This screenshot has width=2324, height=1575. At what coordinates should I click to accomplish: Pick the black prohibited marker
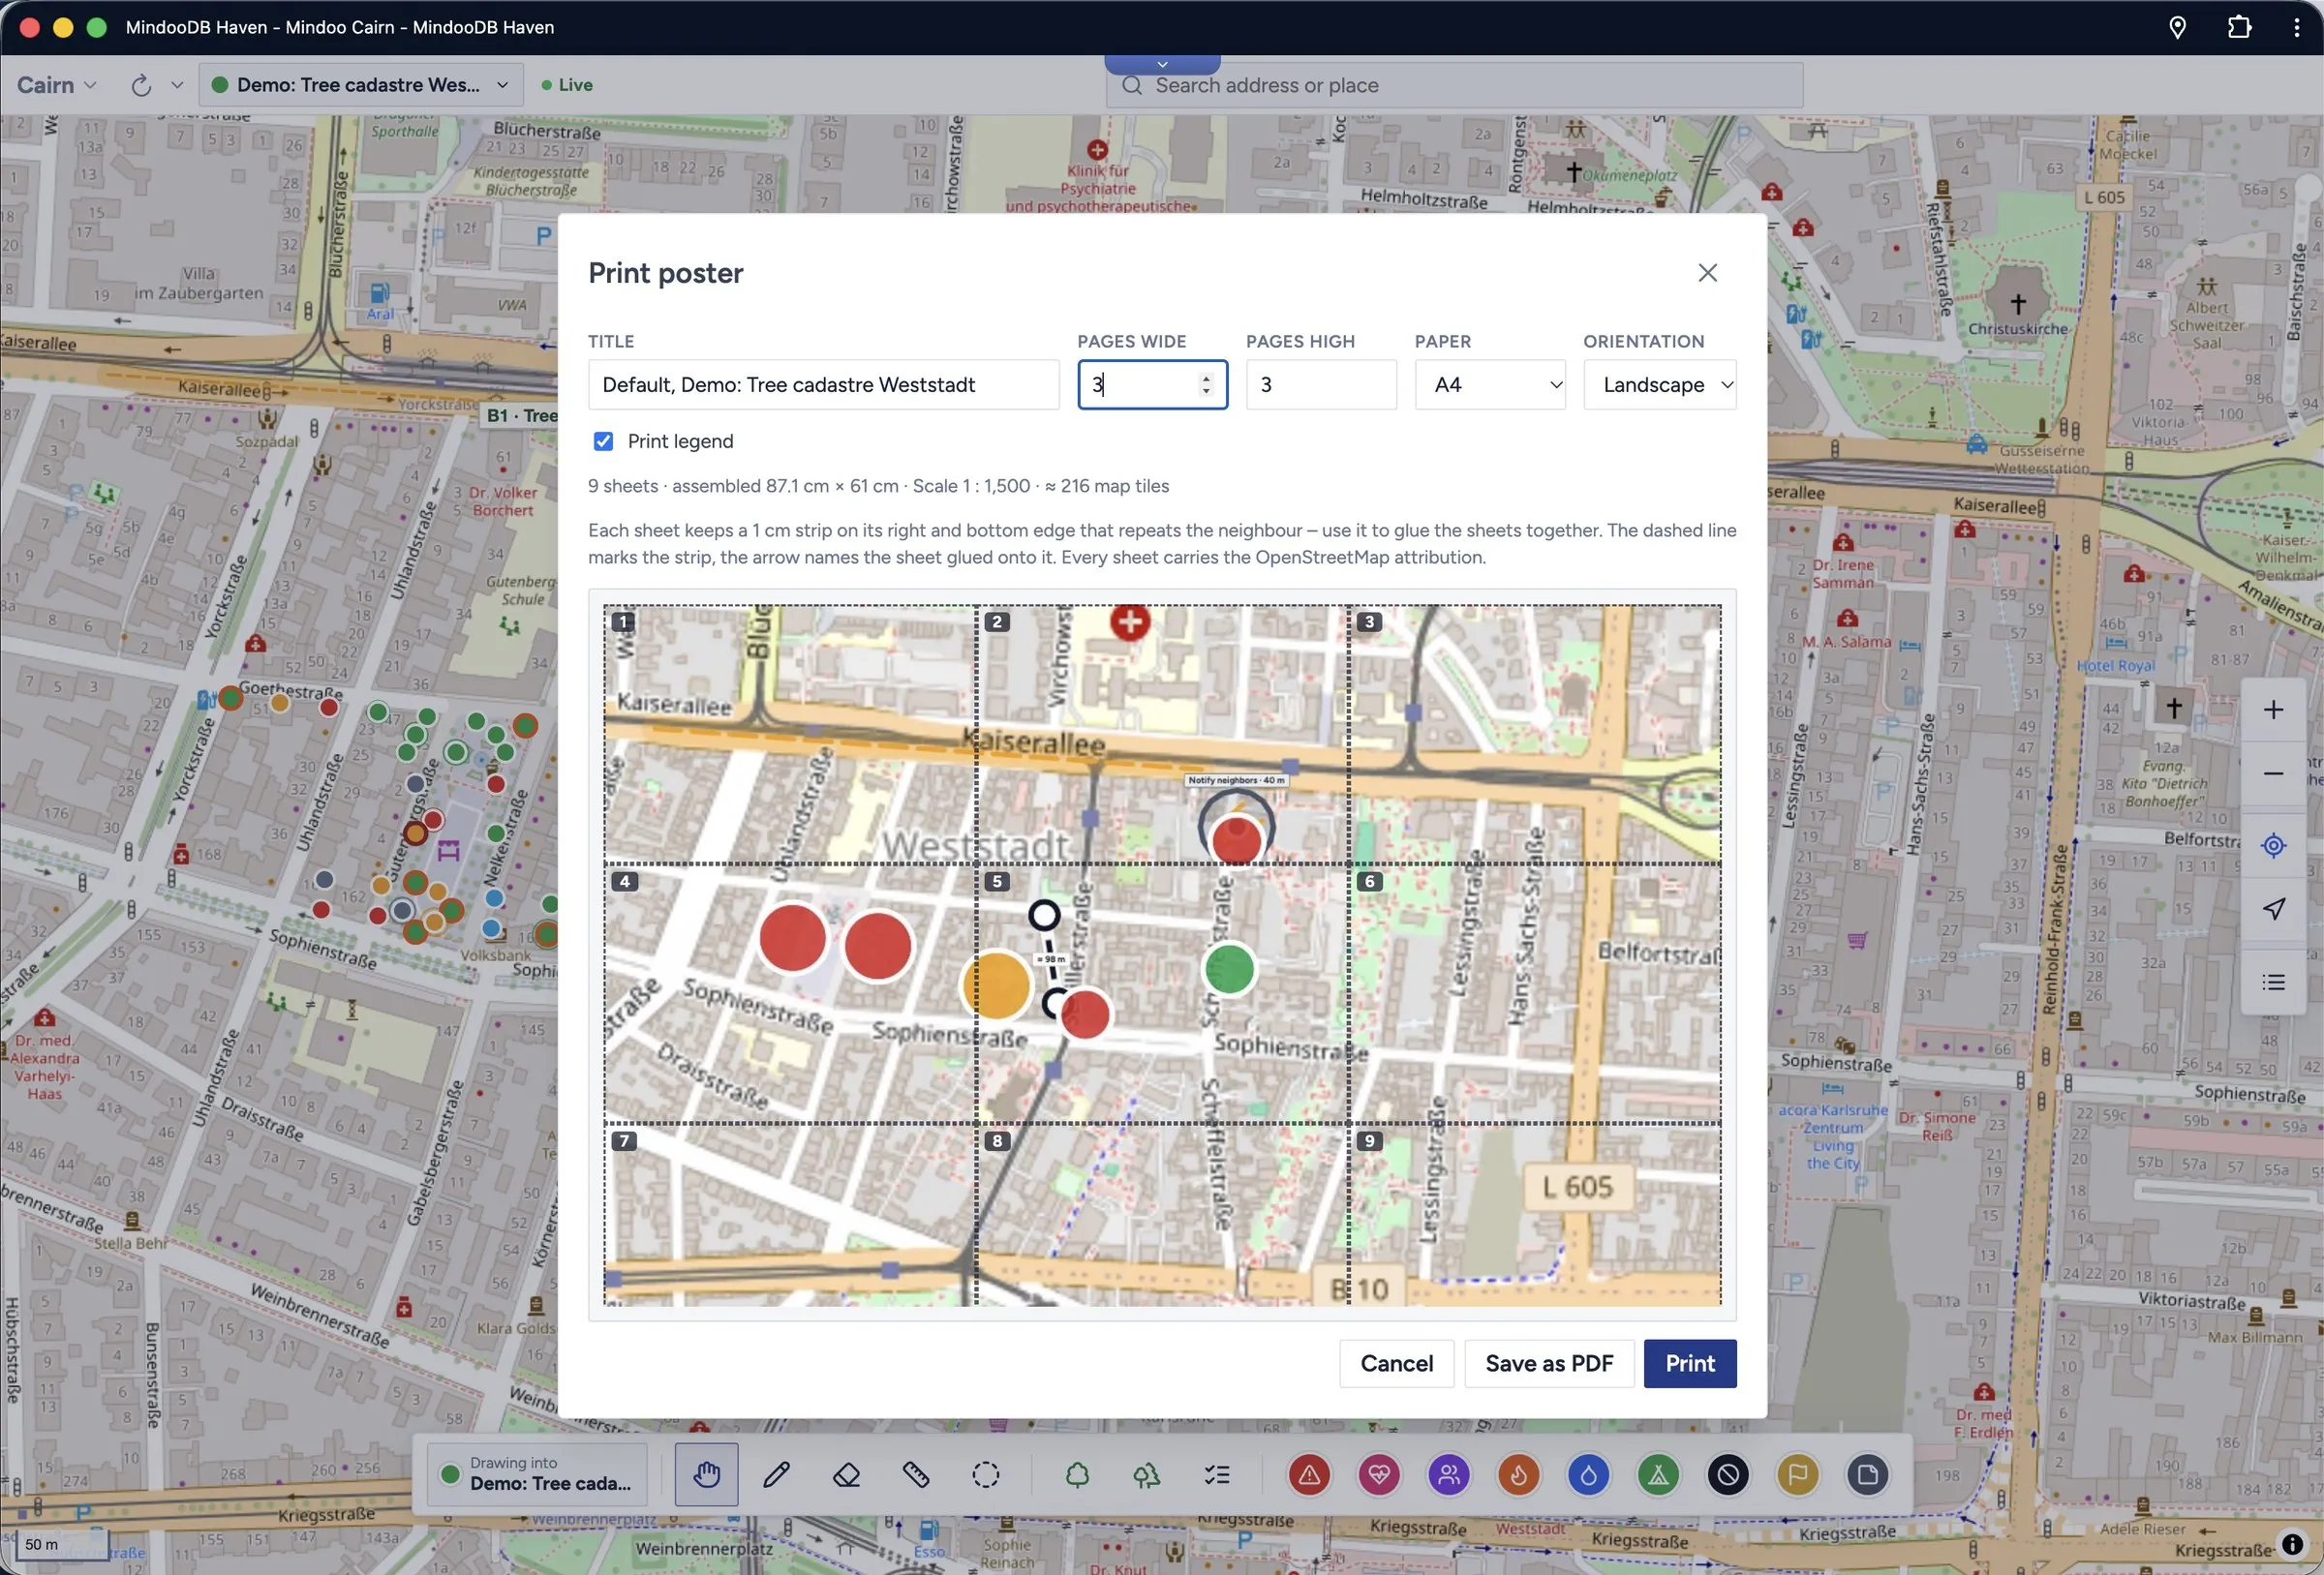(1728, 1474)
